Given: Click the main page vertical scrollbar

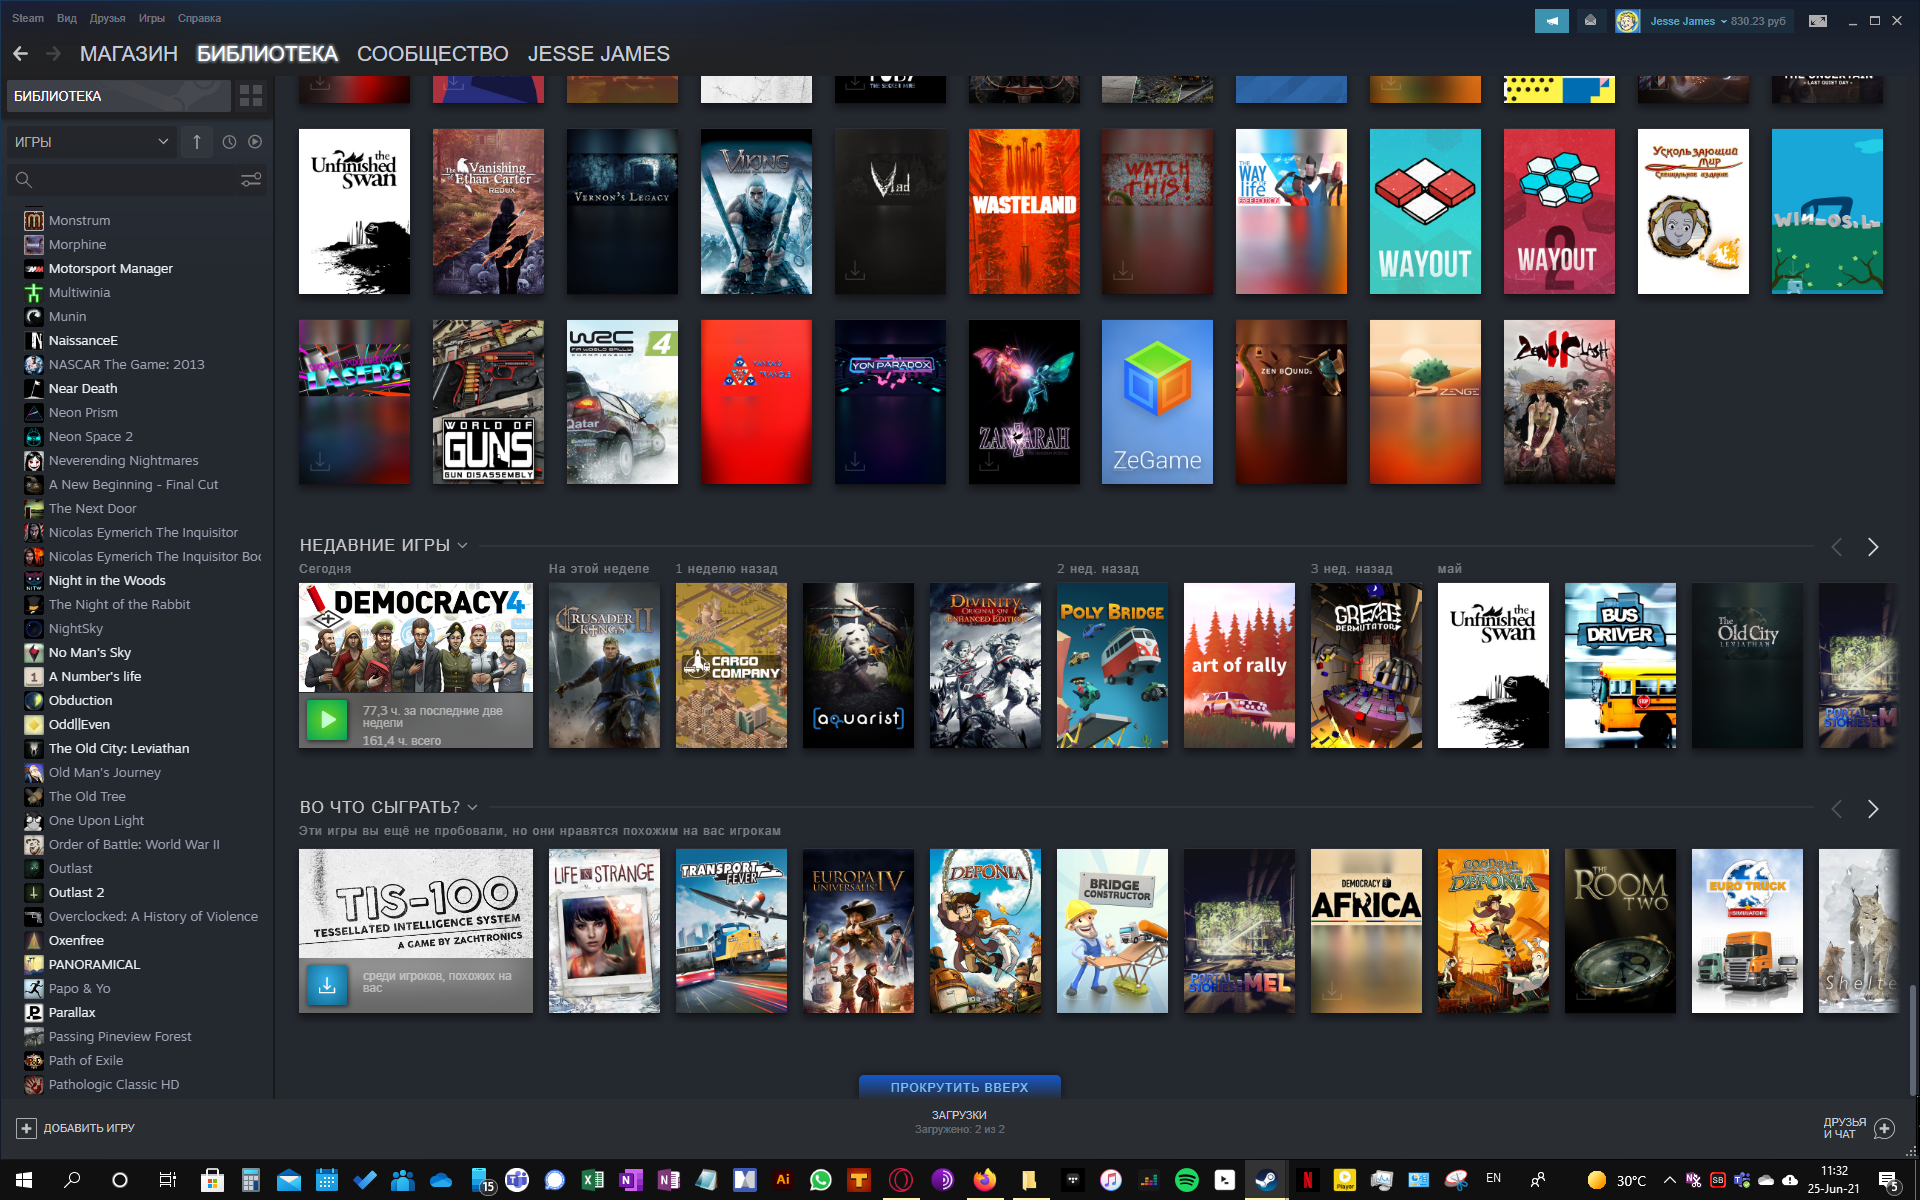Looking at the screenshot, I should click(1912, 1040).
